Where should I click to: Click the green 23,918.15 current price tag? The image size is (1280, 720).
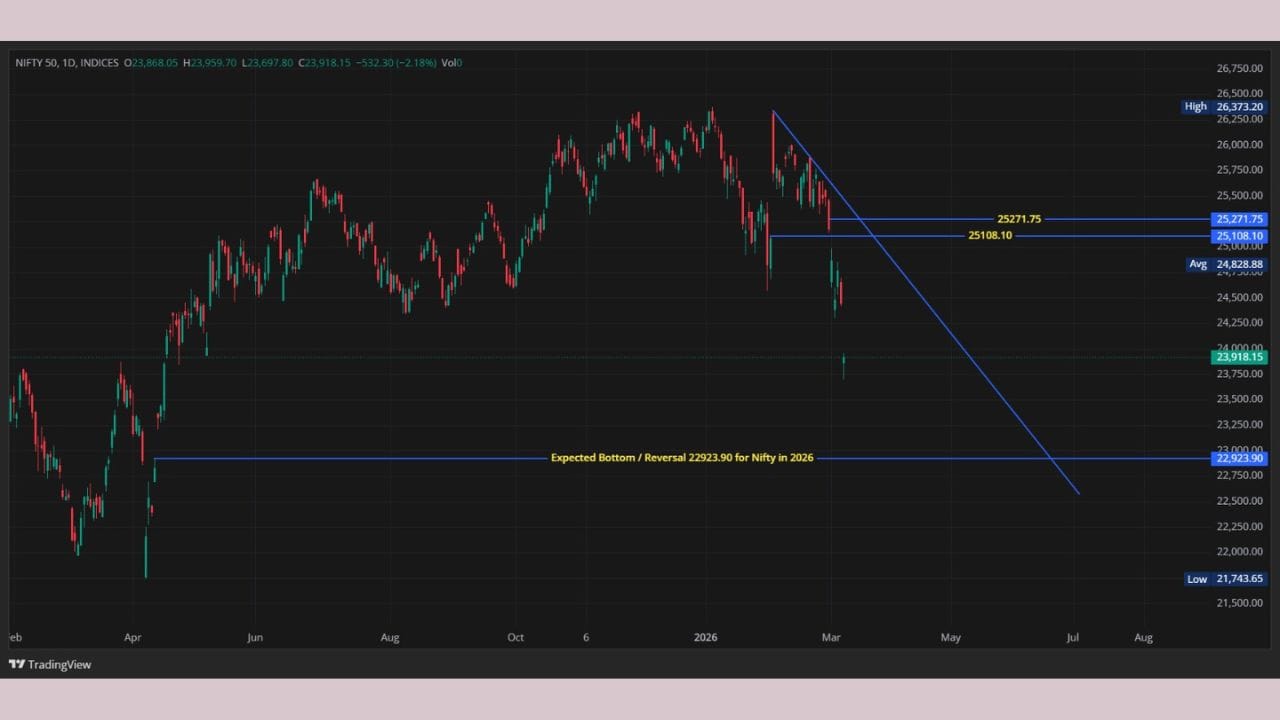[1239, 357]
